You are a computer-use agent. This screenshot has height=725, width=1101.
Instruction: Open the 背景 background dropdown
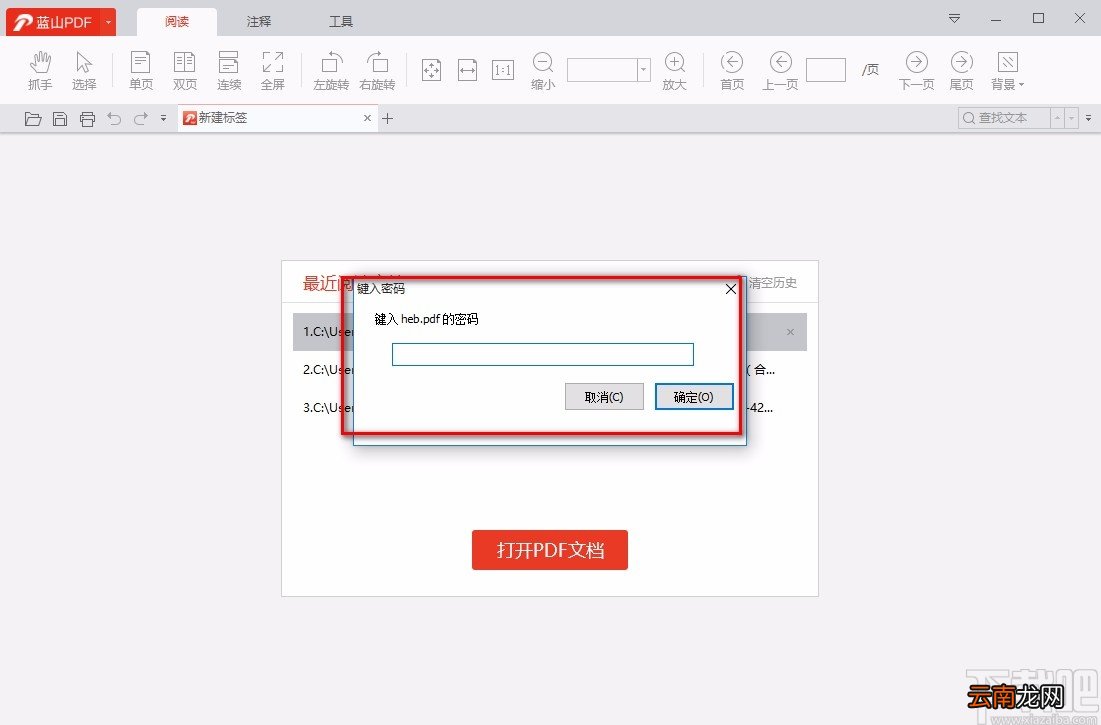[x=1008, y=70]
